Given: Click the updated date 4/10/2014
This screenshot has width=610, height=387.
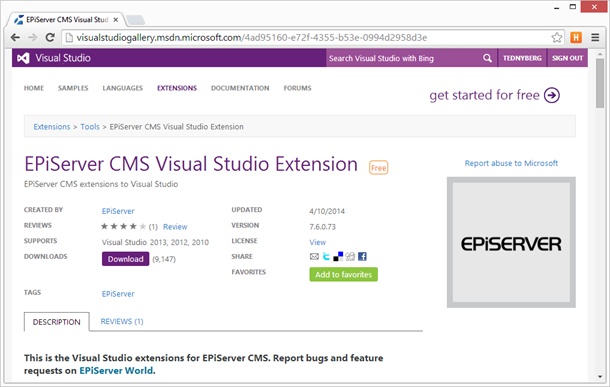Looking at the screenshot, I should point(327,211).
